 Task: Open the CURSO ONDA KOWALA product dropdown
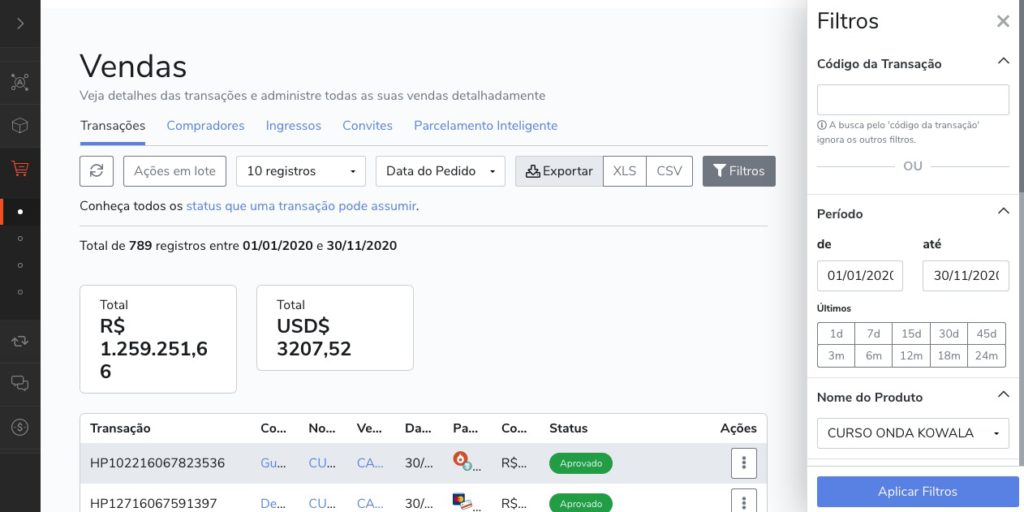(x=913, y=433)
